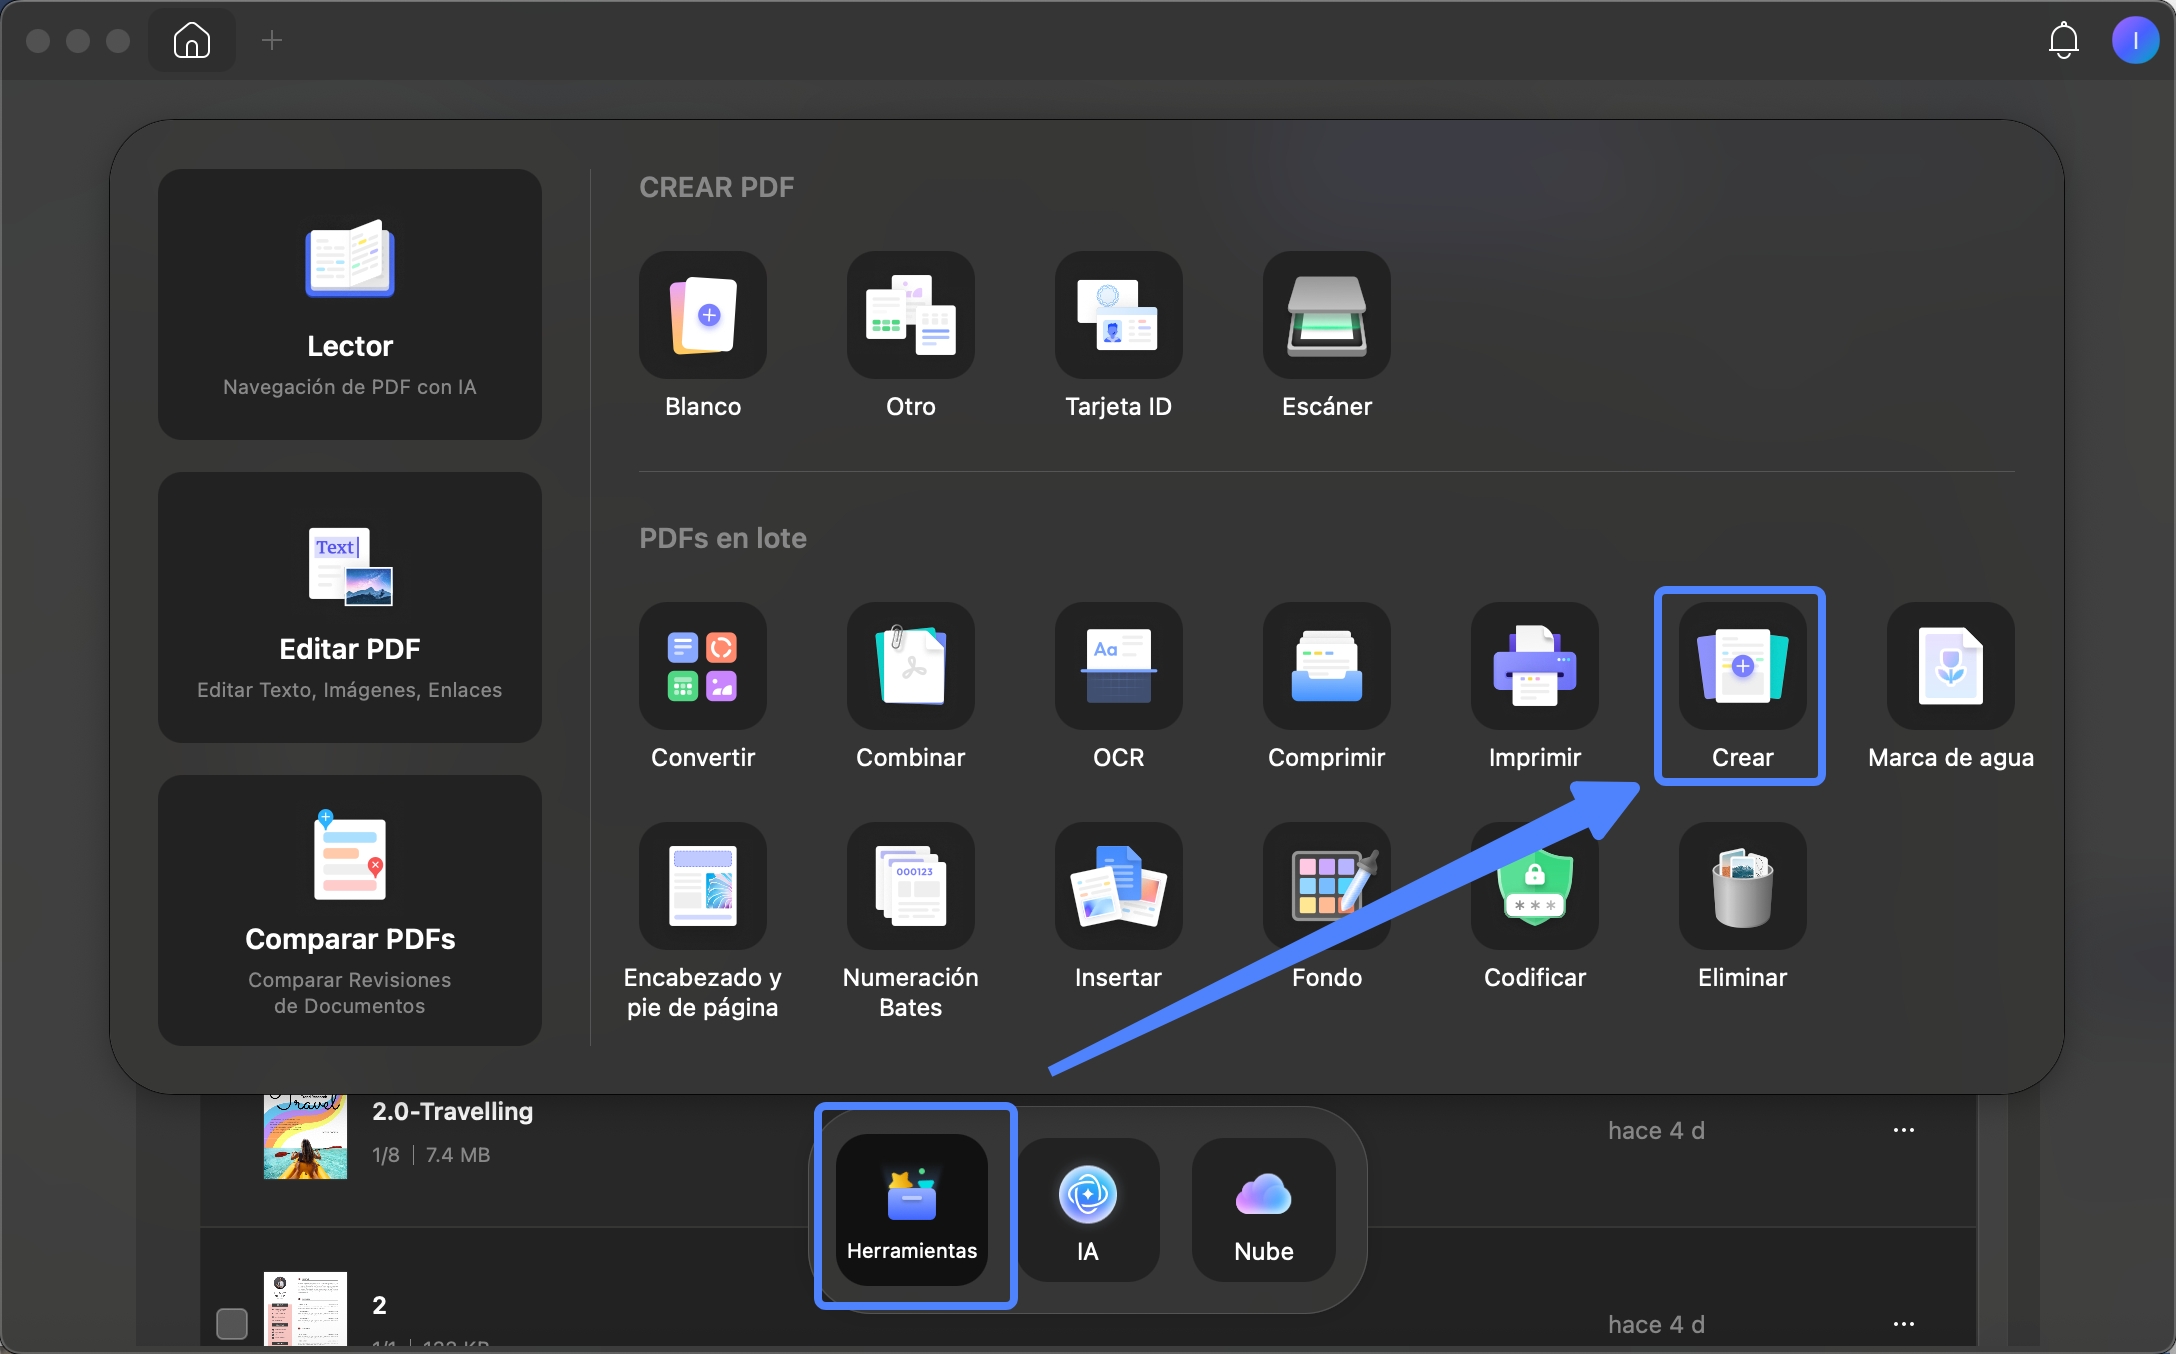The height and width of the screenshot is (1354, 2176).
Task: Open the 2.0-Travelling file thumbnail
Action: coord(305,1137)
